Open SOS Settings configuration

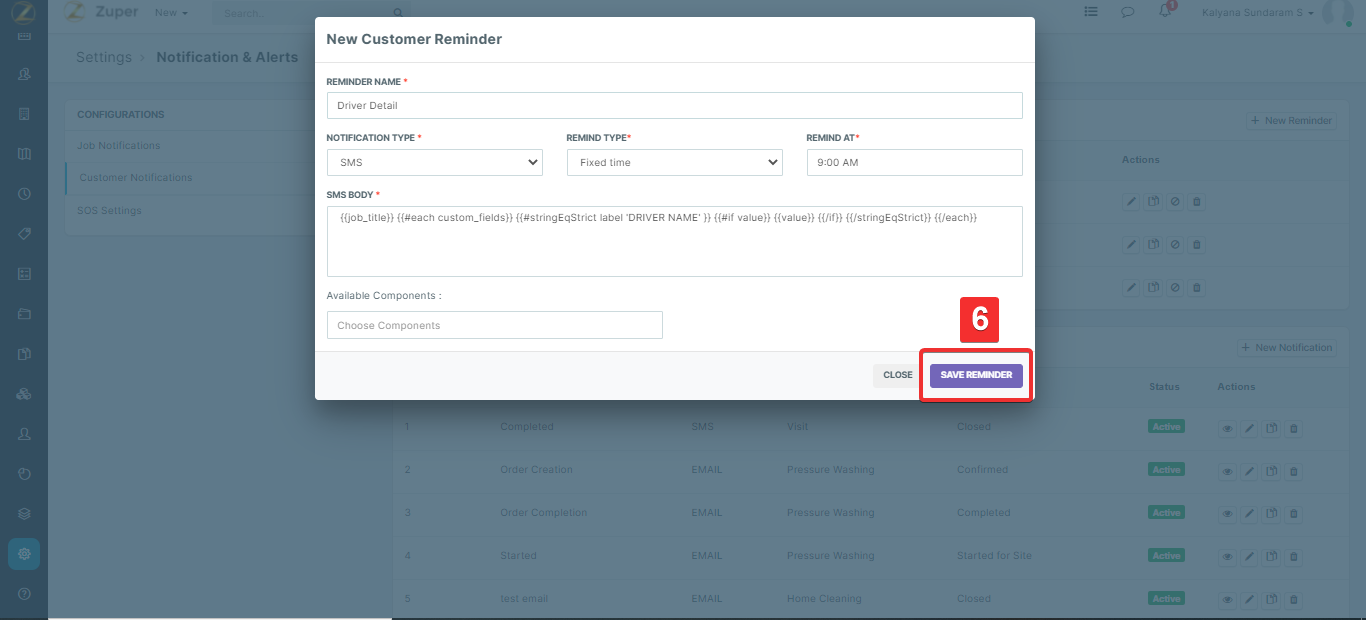click(110, 211)
